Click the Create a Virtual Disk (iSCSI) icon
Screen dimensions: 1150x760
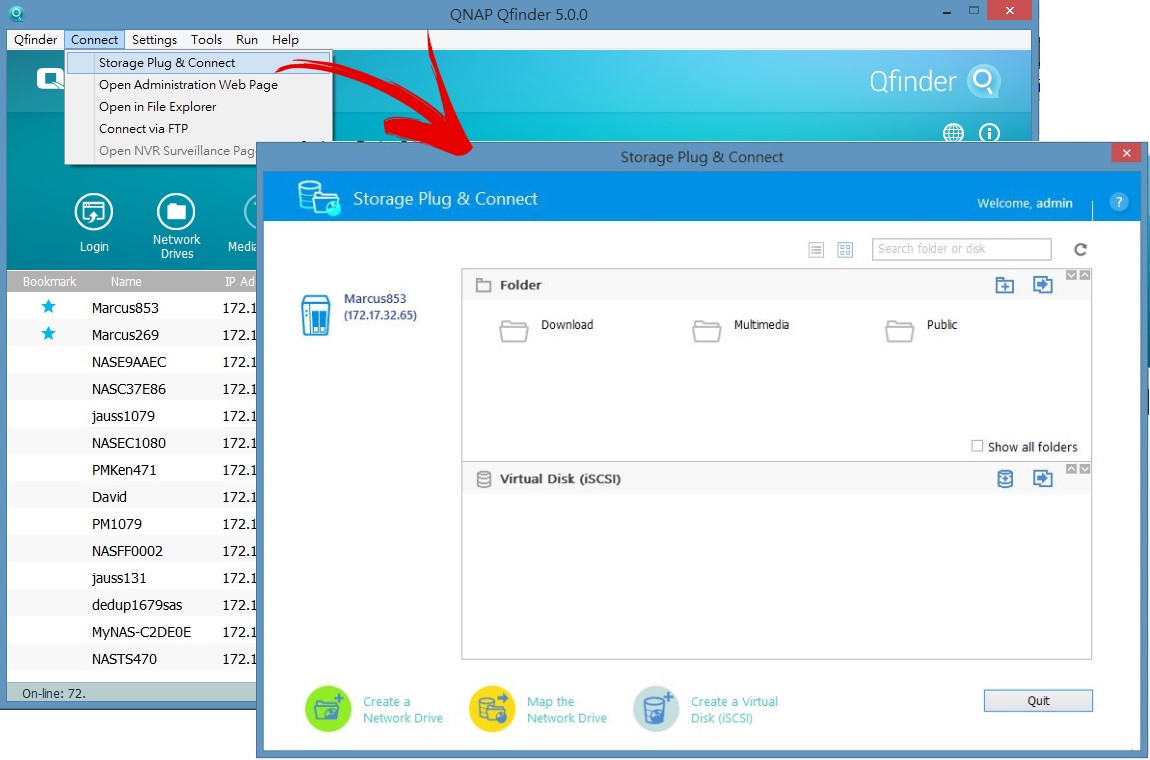tap(655, 709)
